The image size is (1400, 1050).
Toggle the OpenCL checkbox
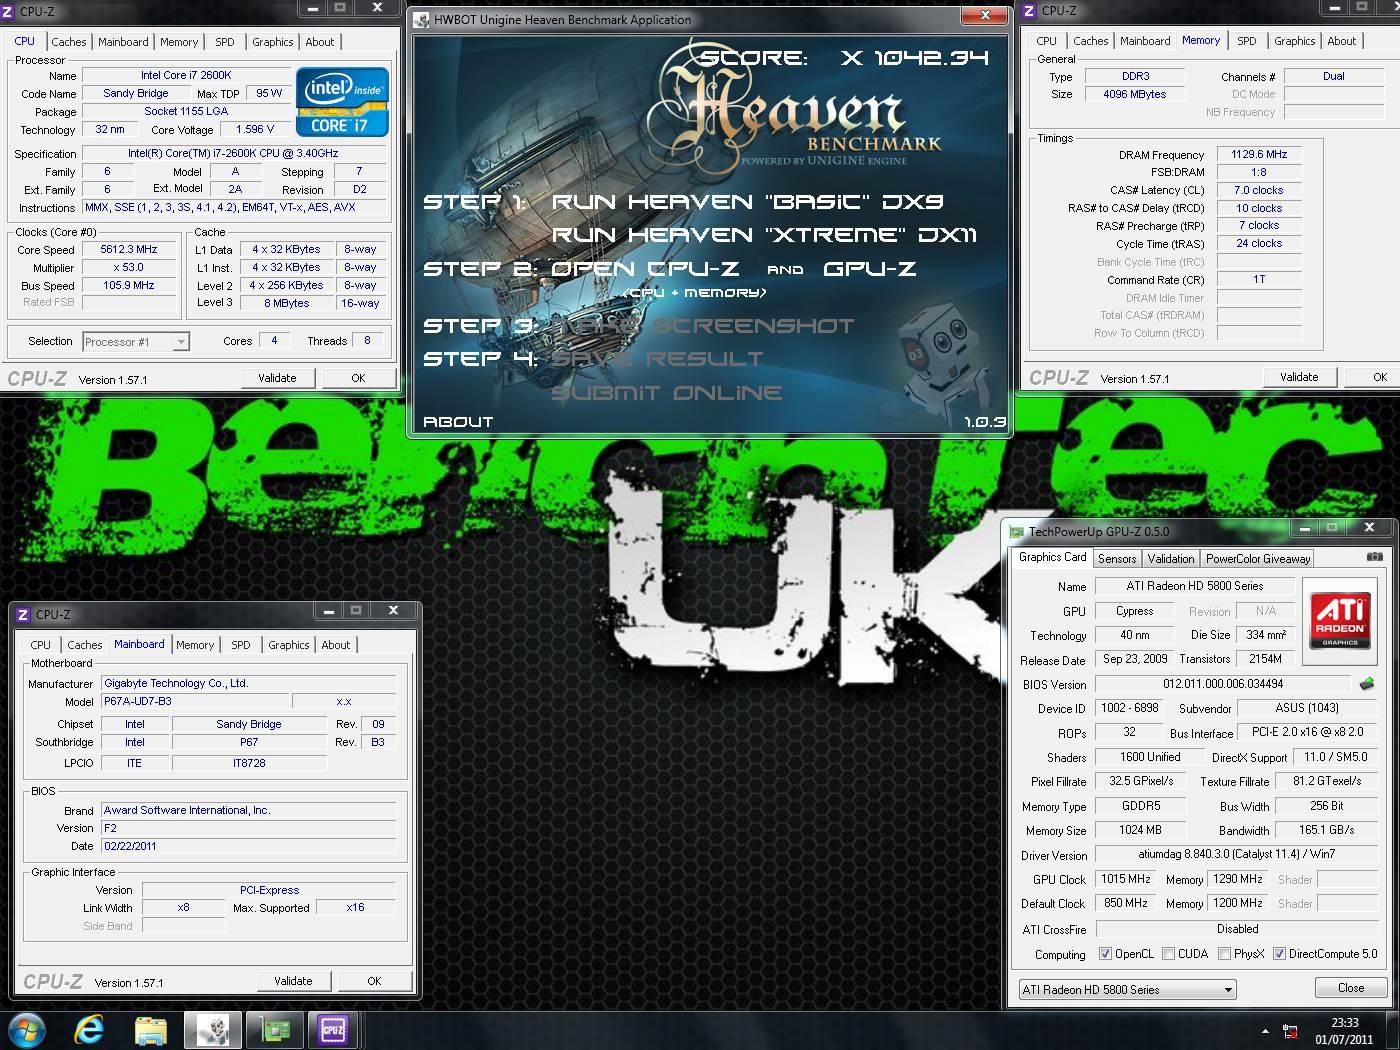[x=1105, y=954]
